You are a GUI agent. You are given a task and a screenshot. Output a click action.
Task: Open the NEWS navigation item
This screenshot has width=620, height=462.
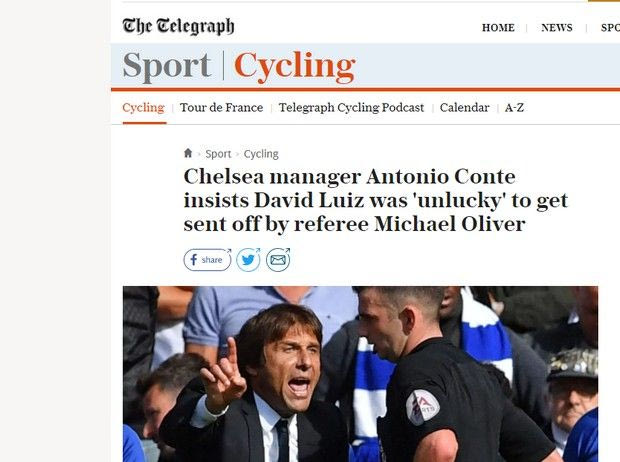[557, 28]
